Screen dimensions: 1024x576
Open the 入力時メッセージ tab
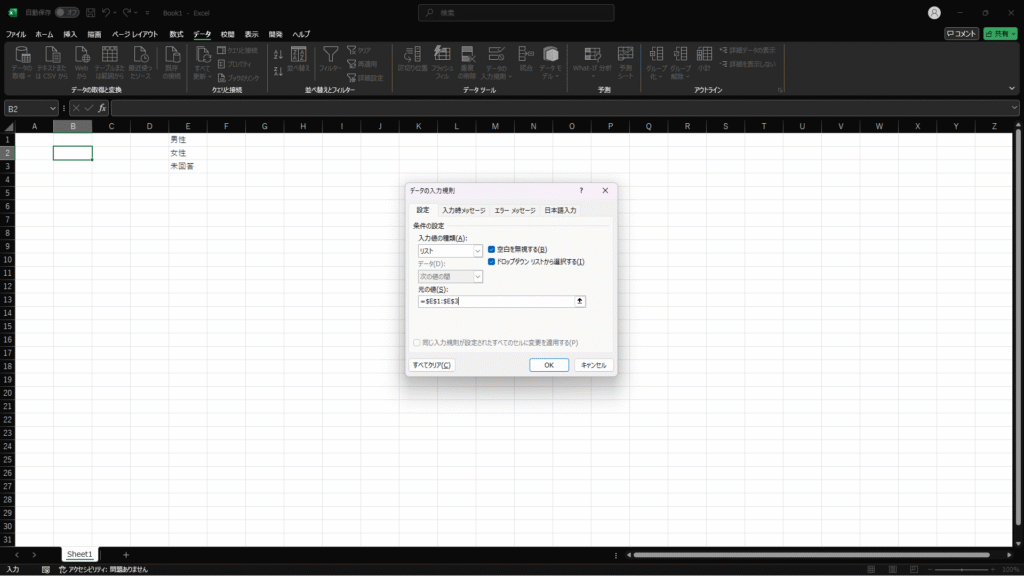pos(463,210)
